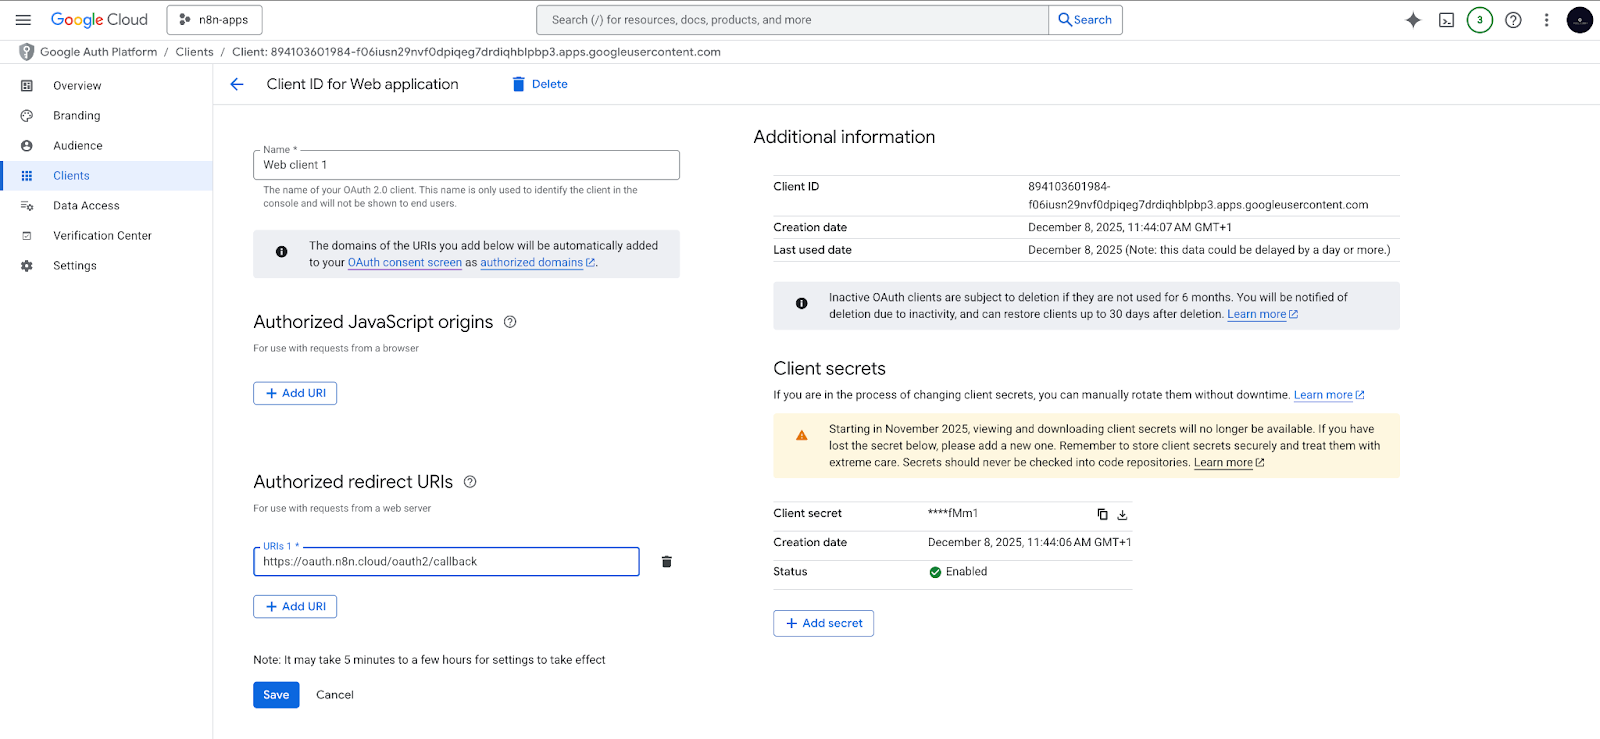Open Learn more about inactive OAuth clients
Screen dimensions: 1600x739
tap(1262, 314)
